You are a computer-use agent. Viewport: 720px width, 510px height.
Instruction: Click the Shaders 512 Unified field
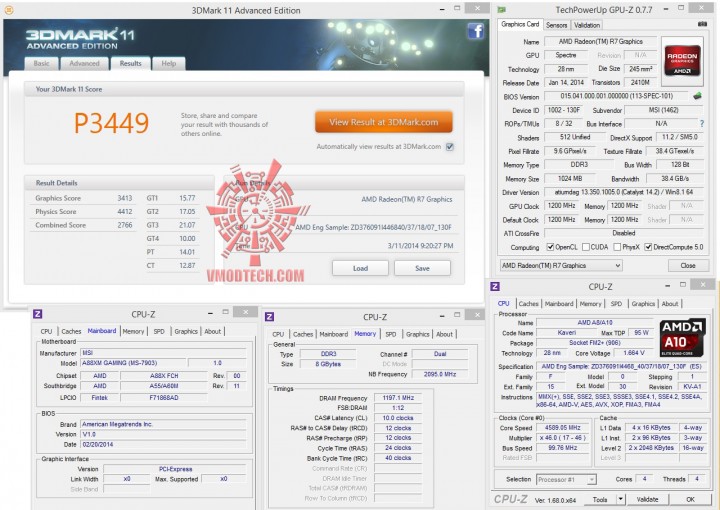(x=574, y=137)
